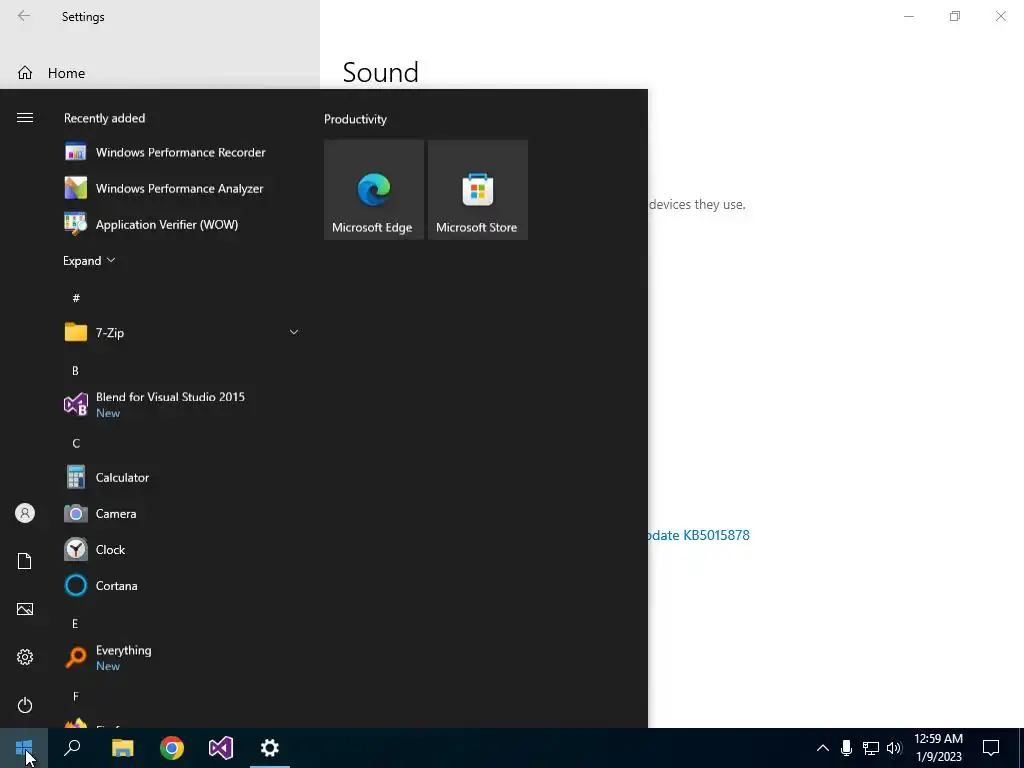Open Application Verifier (WOW)
1024x768 pixels.
tap(181, 225)
